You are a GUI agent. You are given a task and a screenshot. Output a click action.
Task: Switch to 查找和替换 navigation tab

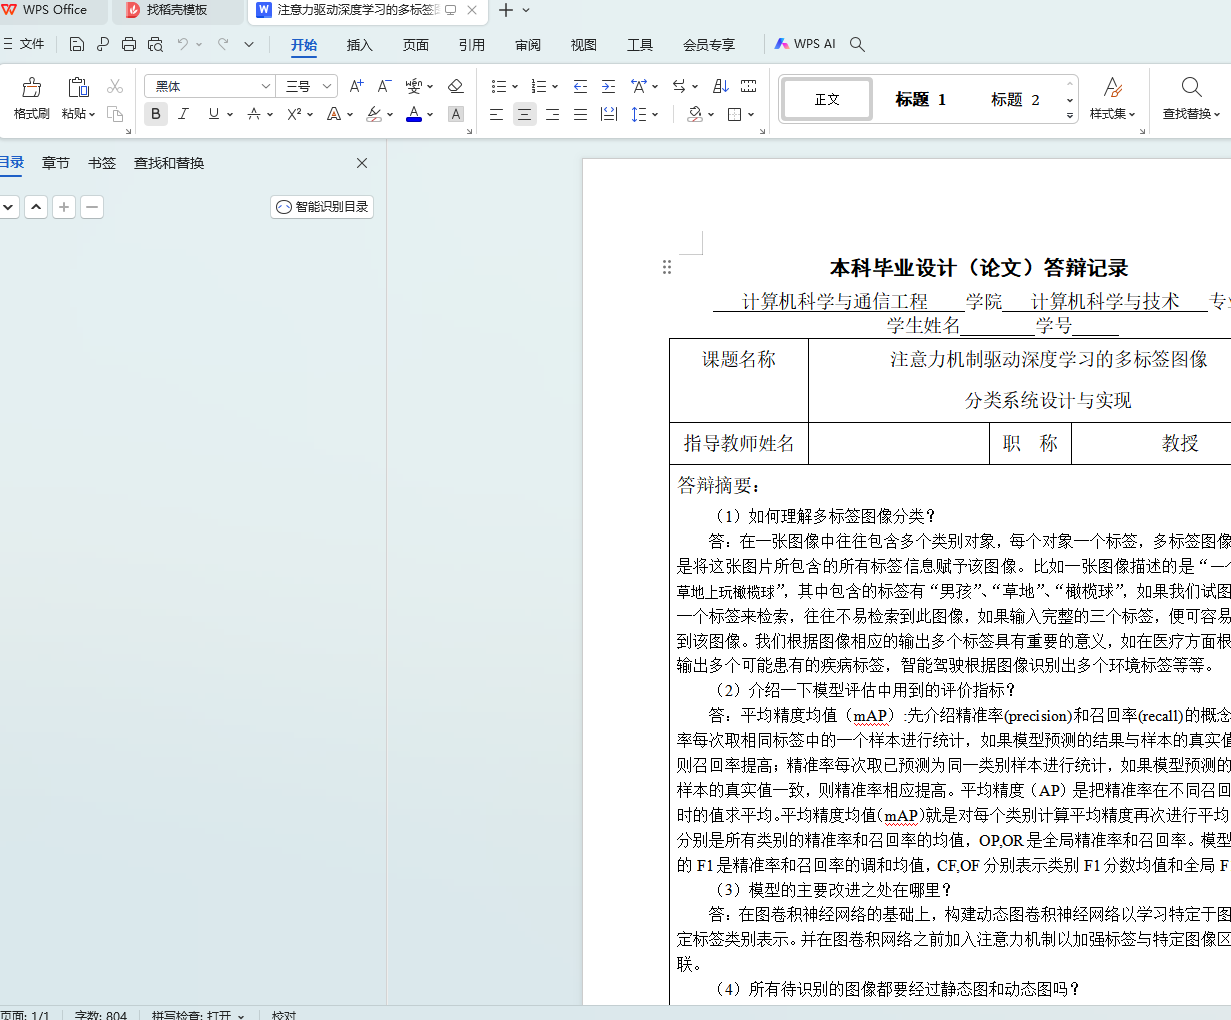169,163
